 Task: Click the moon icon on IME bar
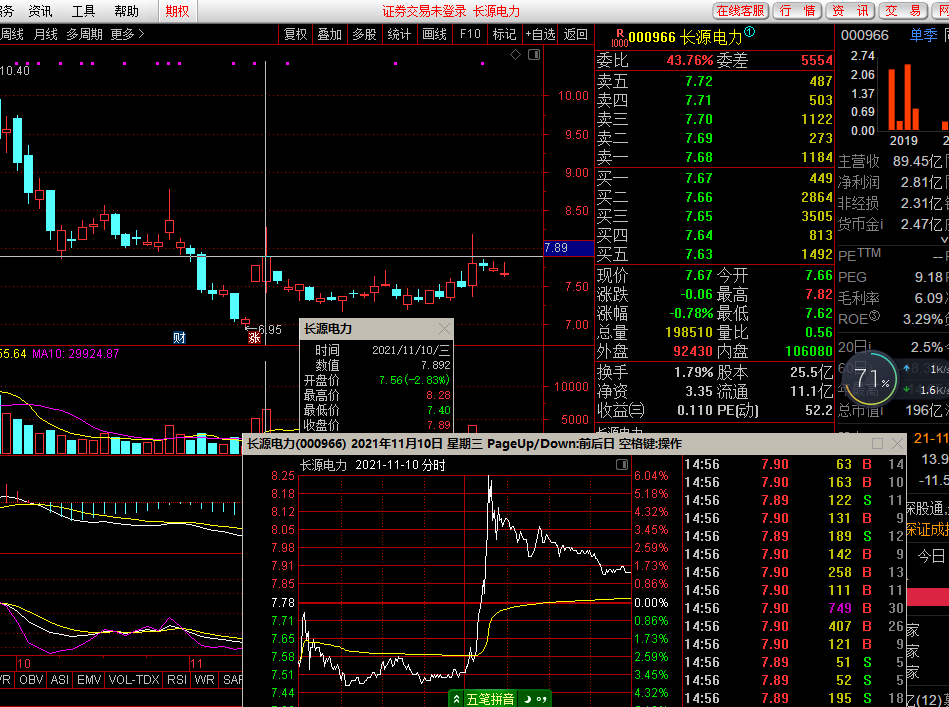[x=528, y=699]
